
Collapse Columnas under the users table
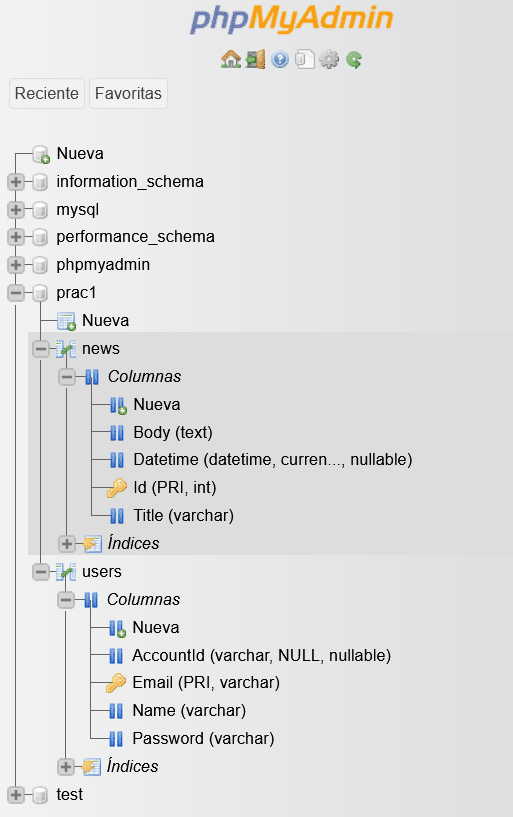coord(66,600)
